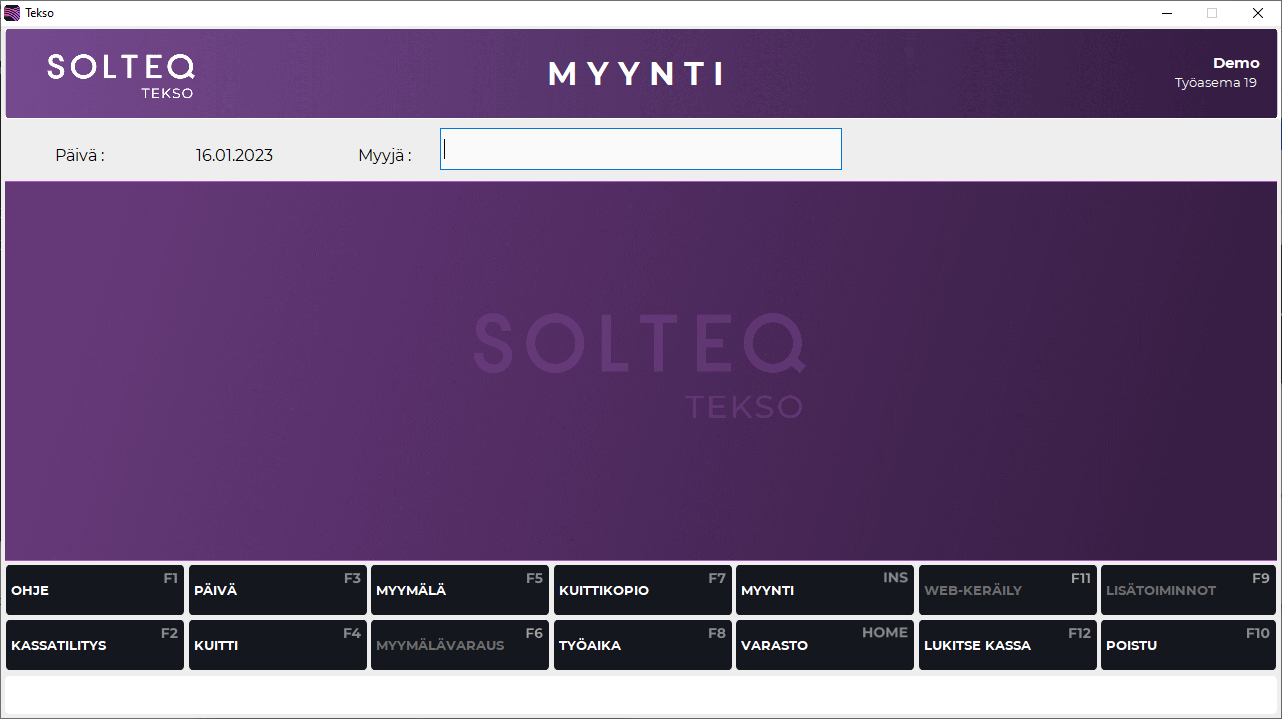
Task: Exit using POISTU F10 button
Action: pyautogui.click(x=1189, y=645)
